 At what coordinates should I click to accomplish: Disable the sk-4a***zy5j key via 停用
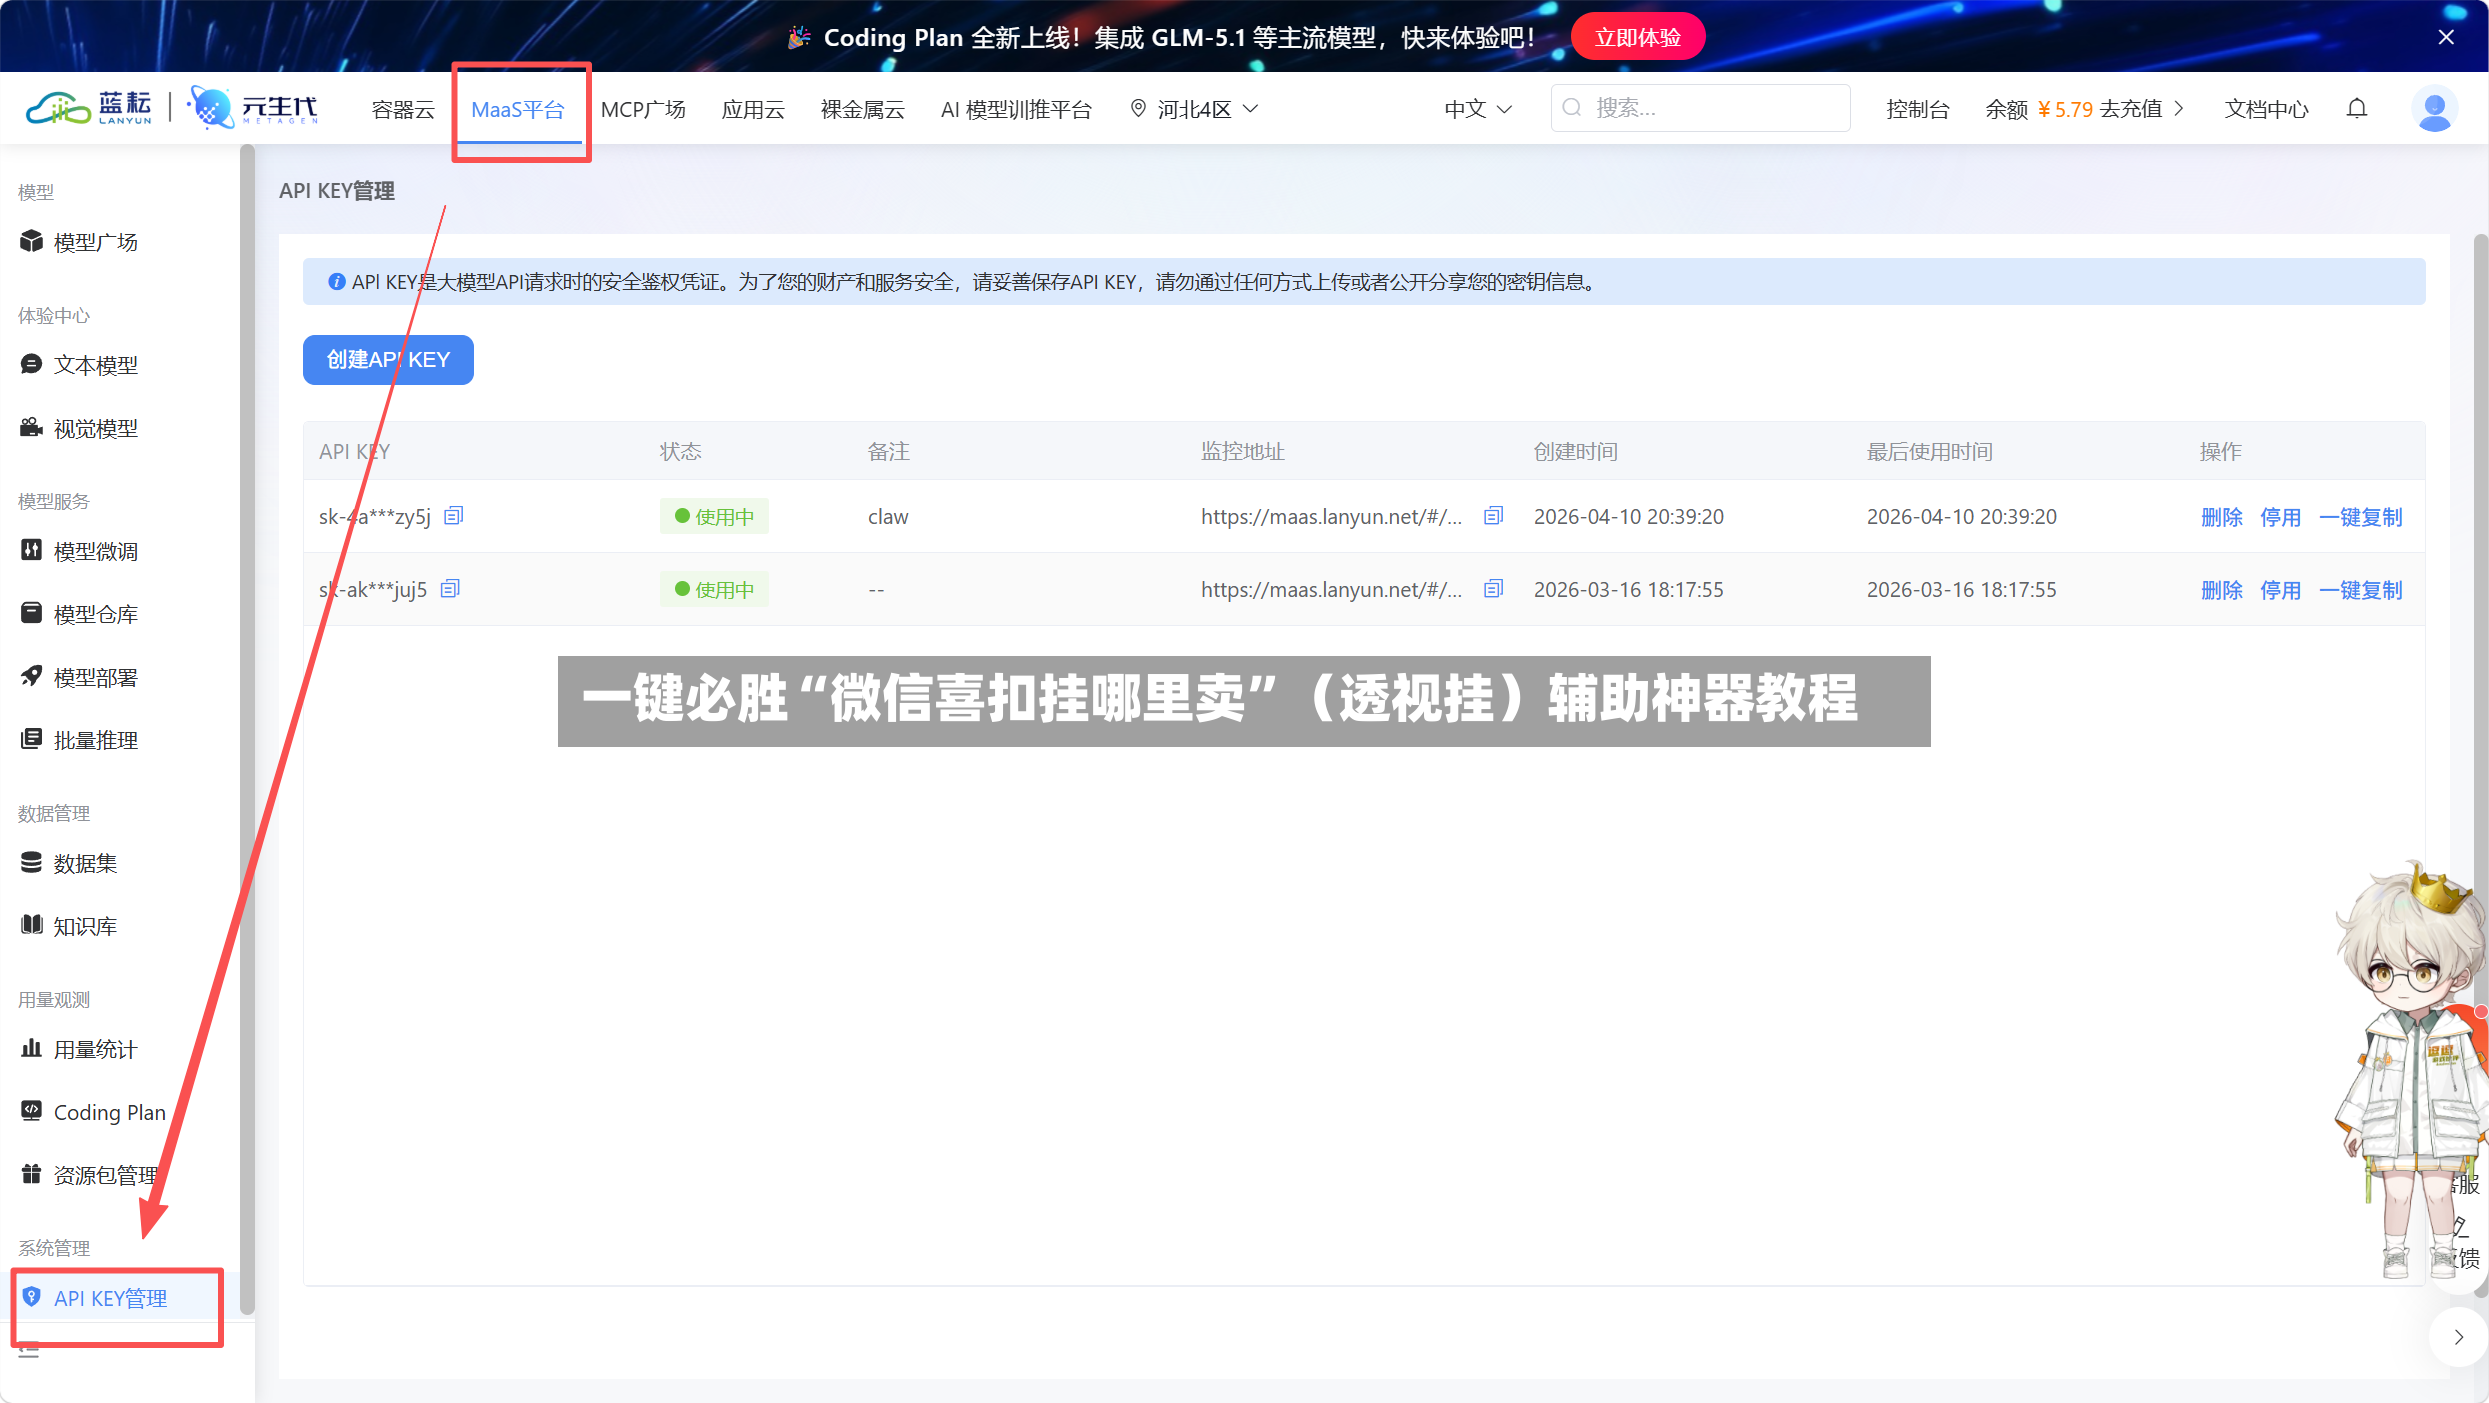pos(2281,516)
